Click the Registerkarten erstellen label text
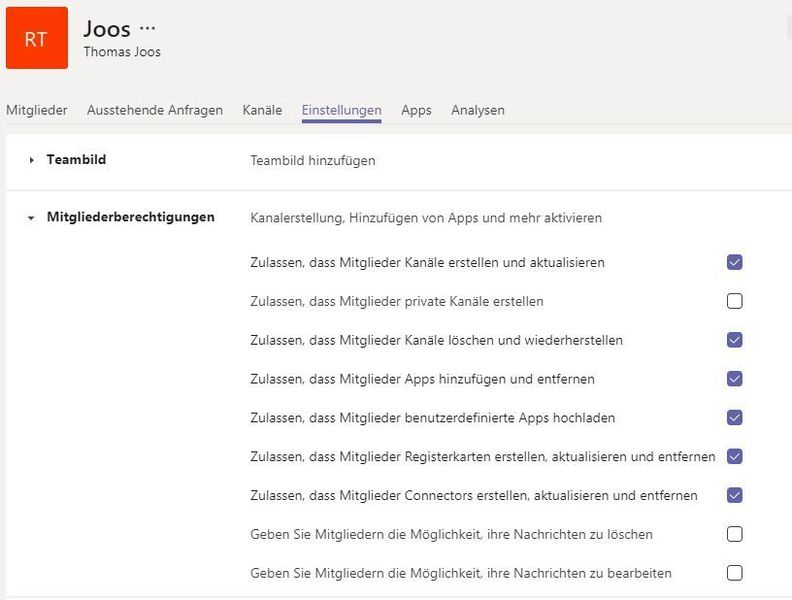 coord(482,457)
